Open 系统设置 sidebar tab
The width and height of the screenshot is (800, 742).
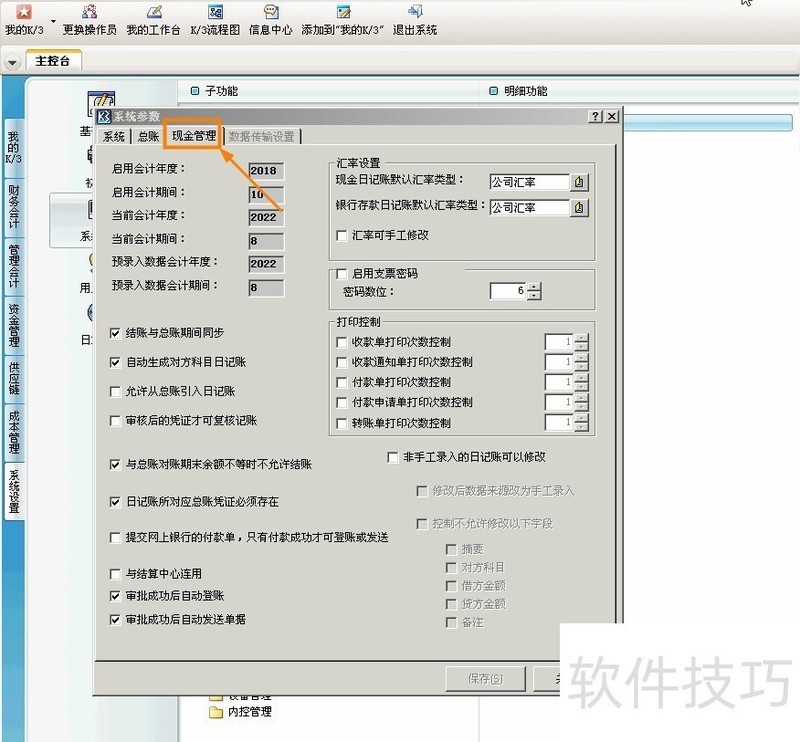(x=14, y=490)
